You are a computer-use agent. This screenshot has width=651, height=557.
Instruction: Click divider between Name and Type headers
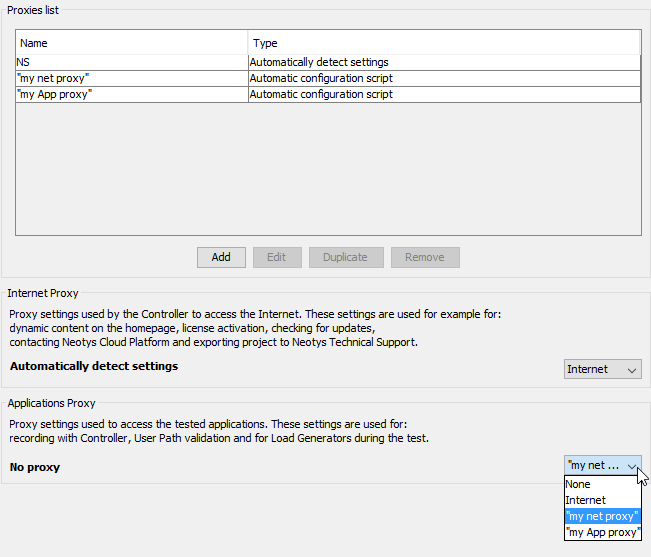pos(248,43)
